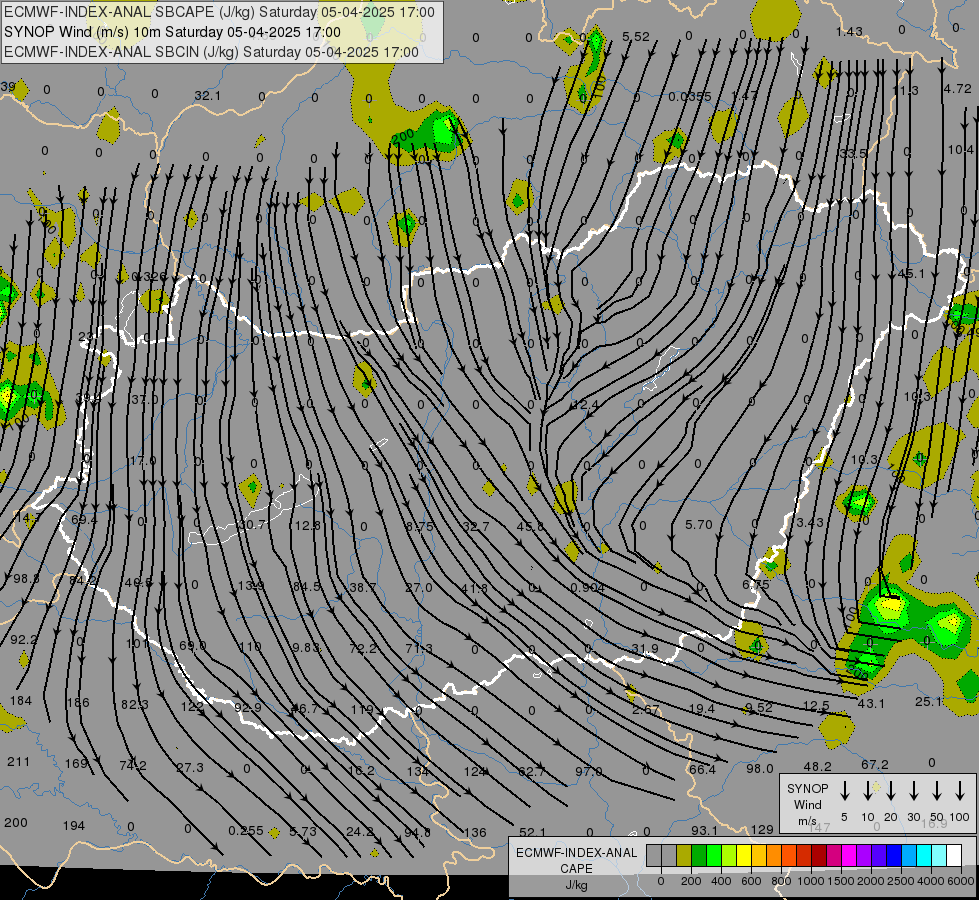Click the 400 tick label on the CAPE legend
This screenshot has height=900, width=979.
tap(721, 881)
